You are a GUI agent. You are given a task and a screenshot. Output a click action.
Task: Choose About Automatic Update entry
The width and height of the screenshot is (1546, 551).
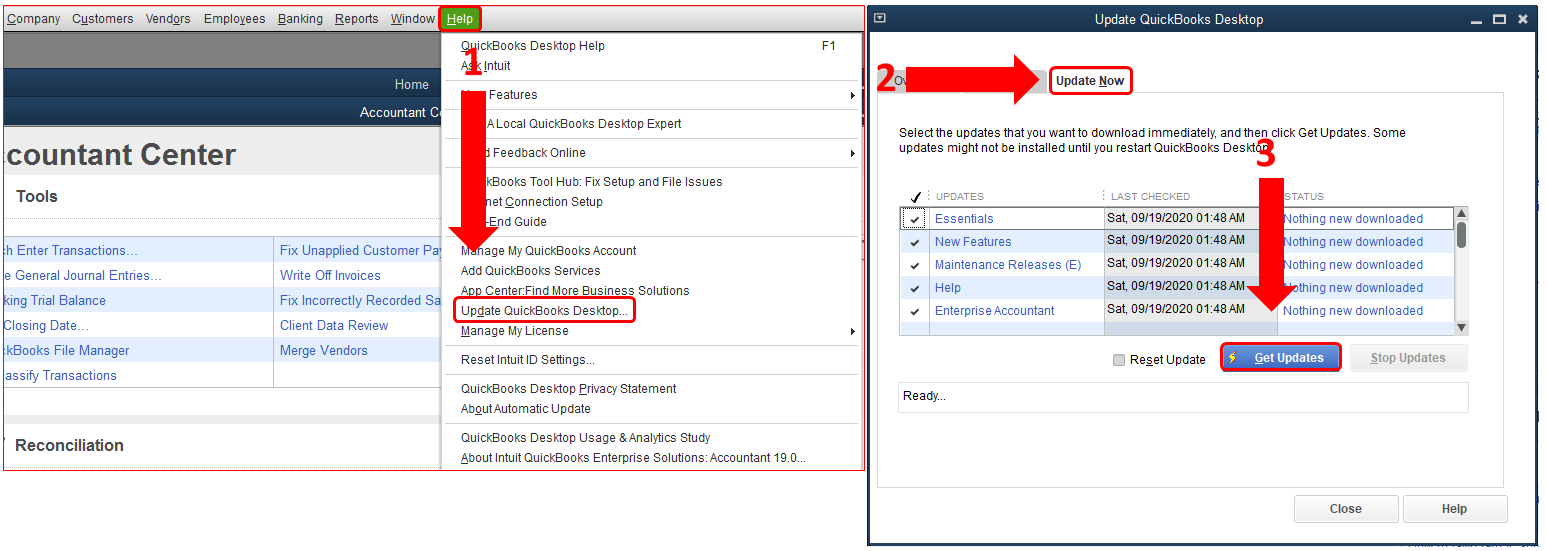click(525, 409)
